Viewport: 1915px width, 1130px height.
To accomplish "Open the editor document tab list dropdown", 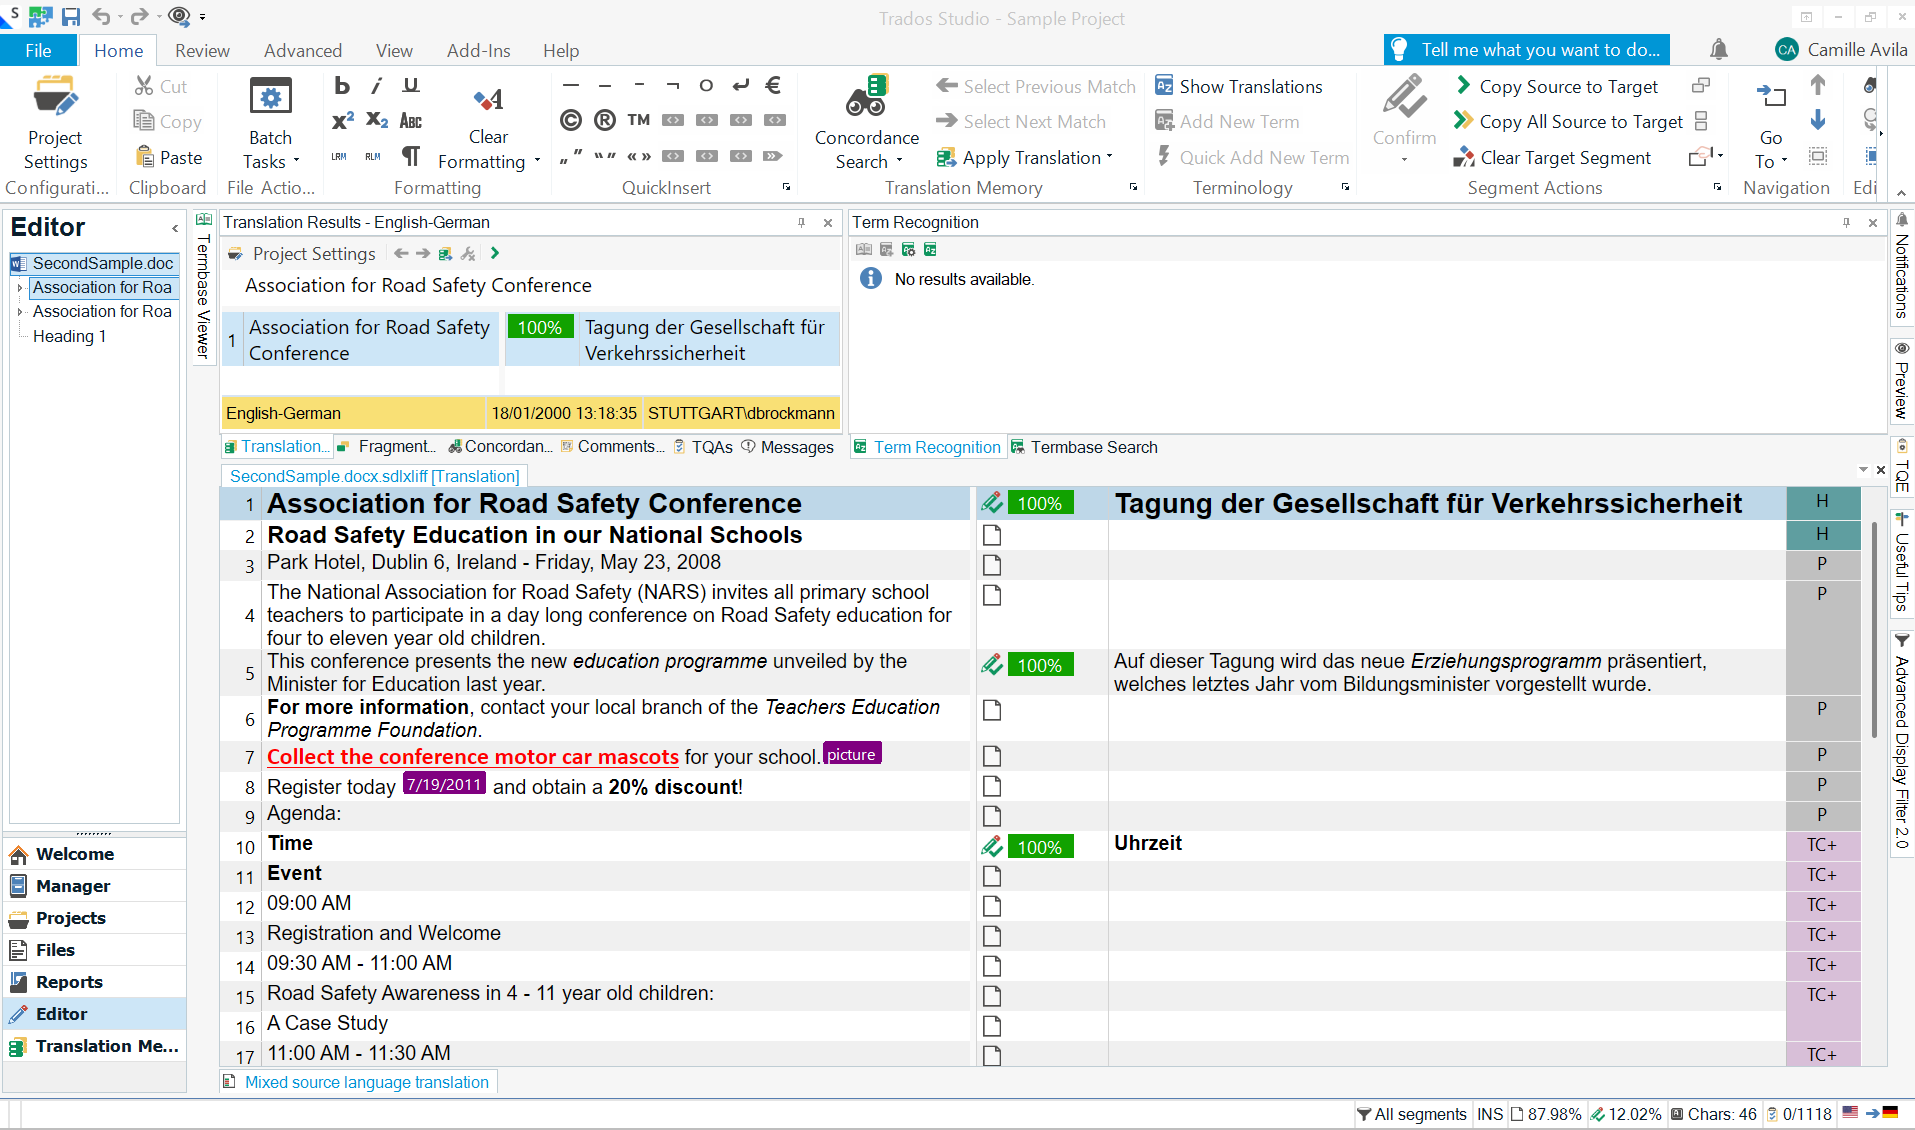I will (x=1864, y=470).
